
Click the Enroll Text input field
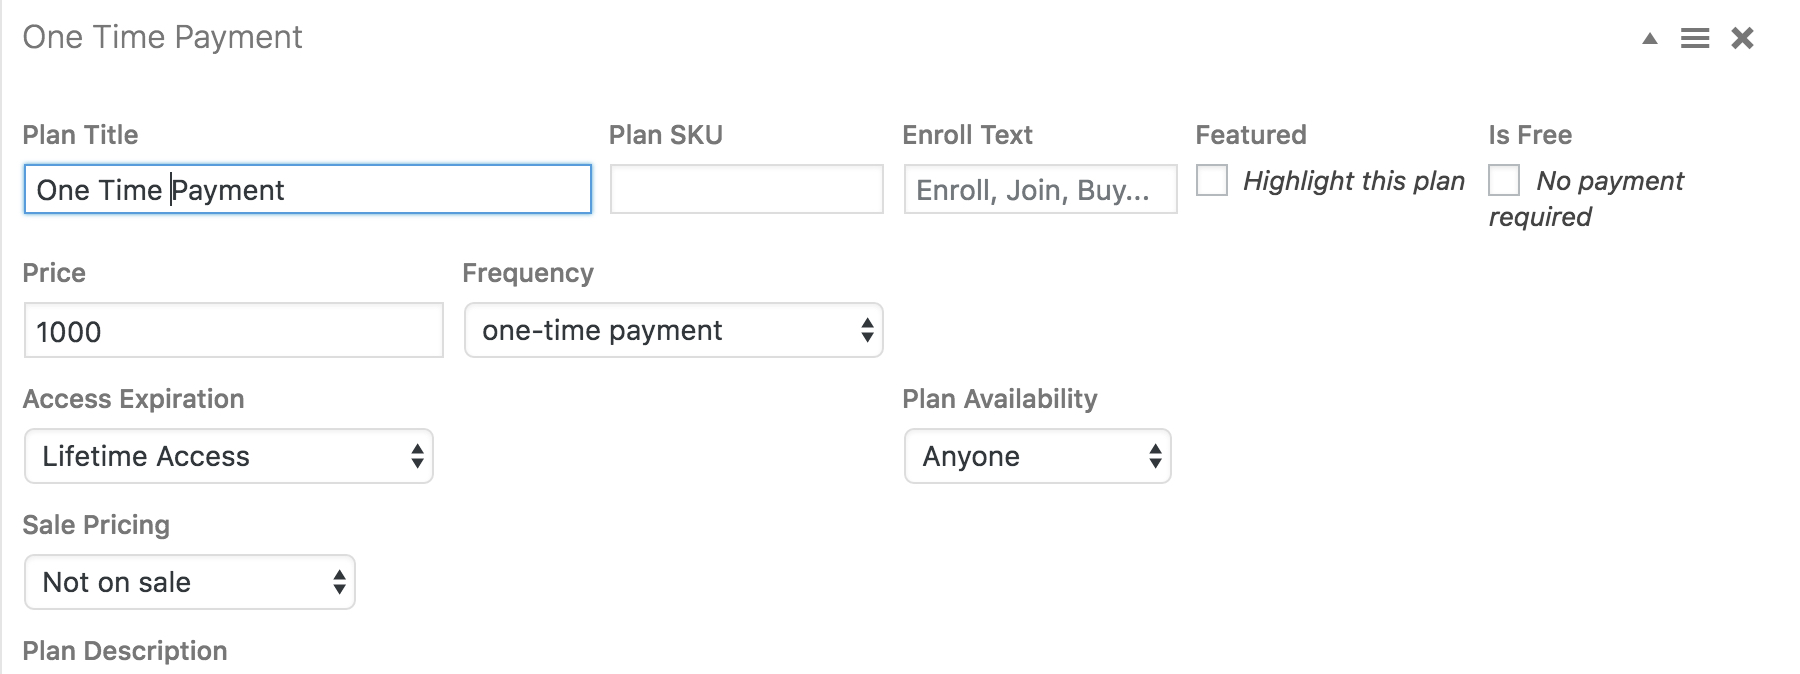(1041, 189)
